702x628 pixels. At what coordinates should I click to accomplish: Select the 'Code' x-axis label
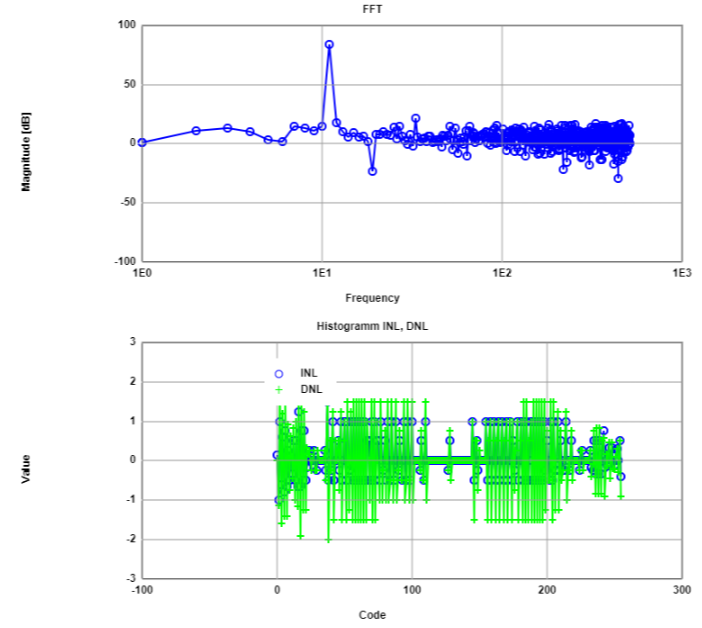[372, 615]
